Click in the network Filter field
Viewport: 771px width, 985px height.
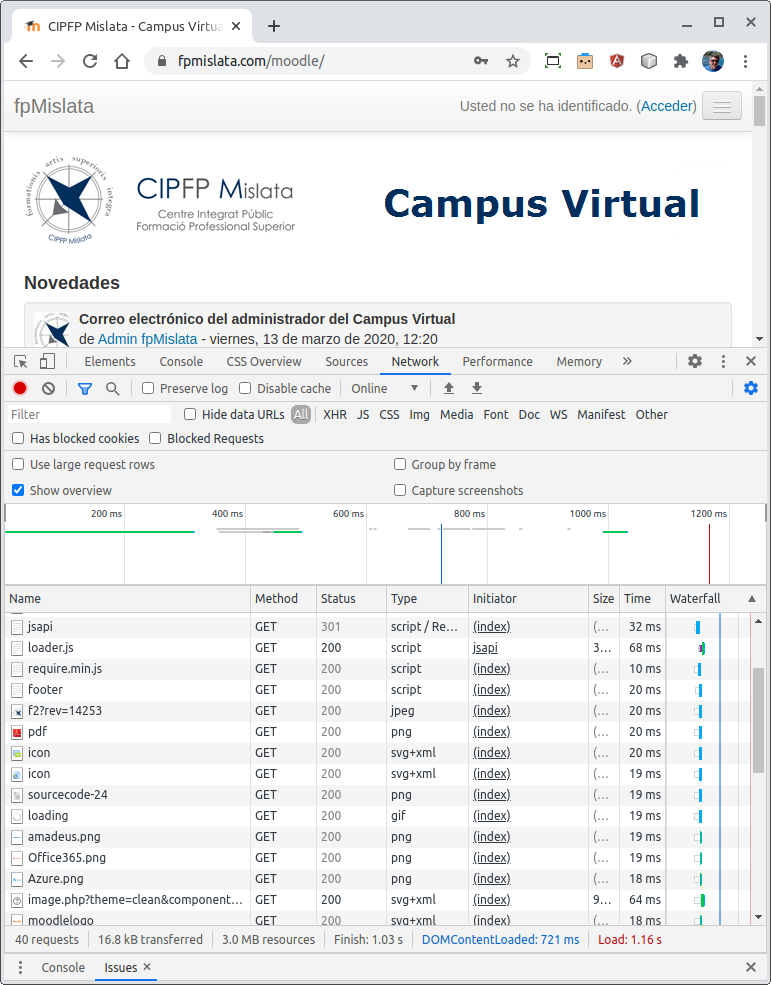pyautogui.click(x=89, y=414)
